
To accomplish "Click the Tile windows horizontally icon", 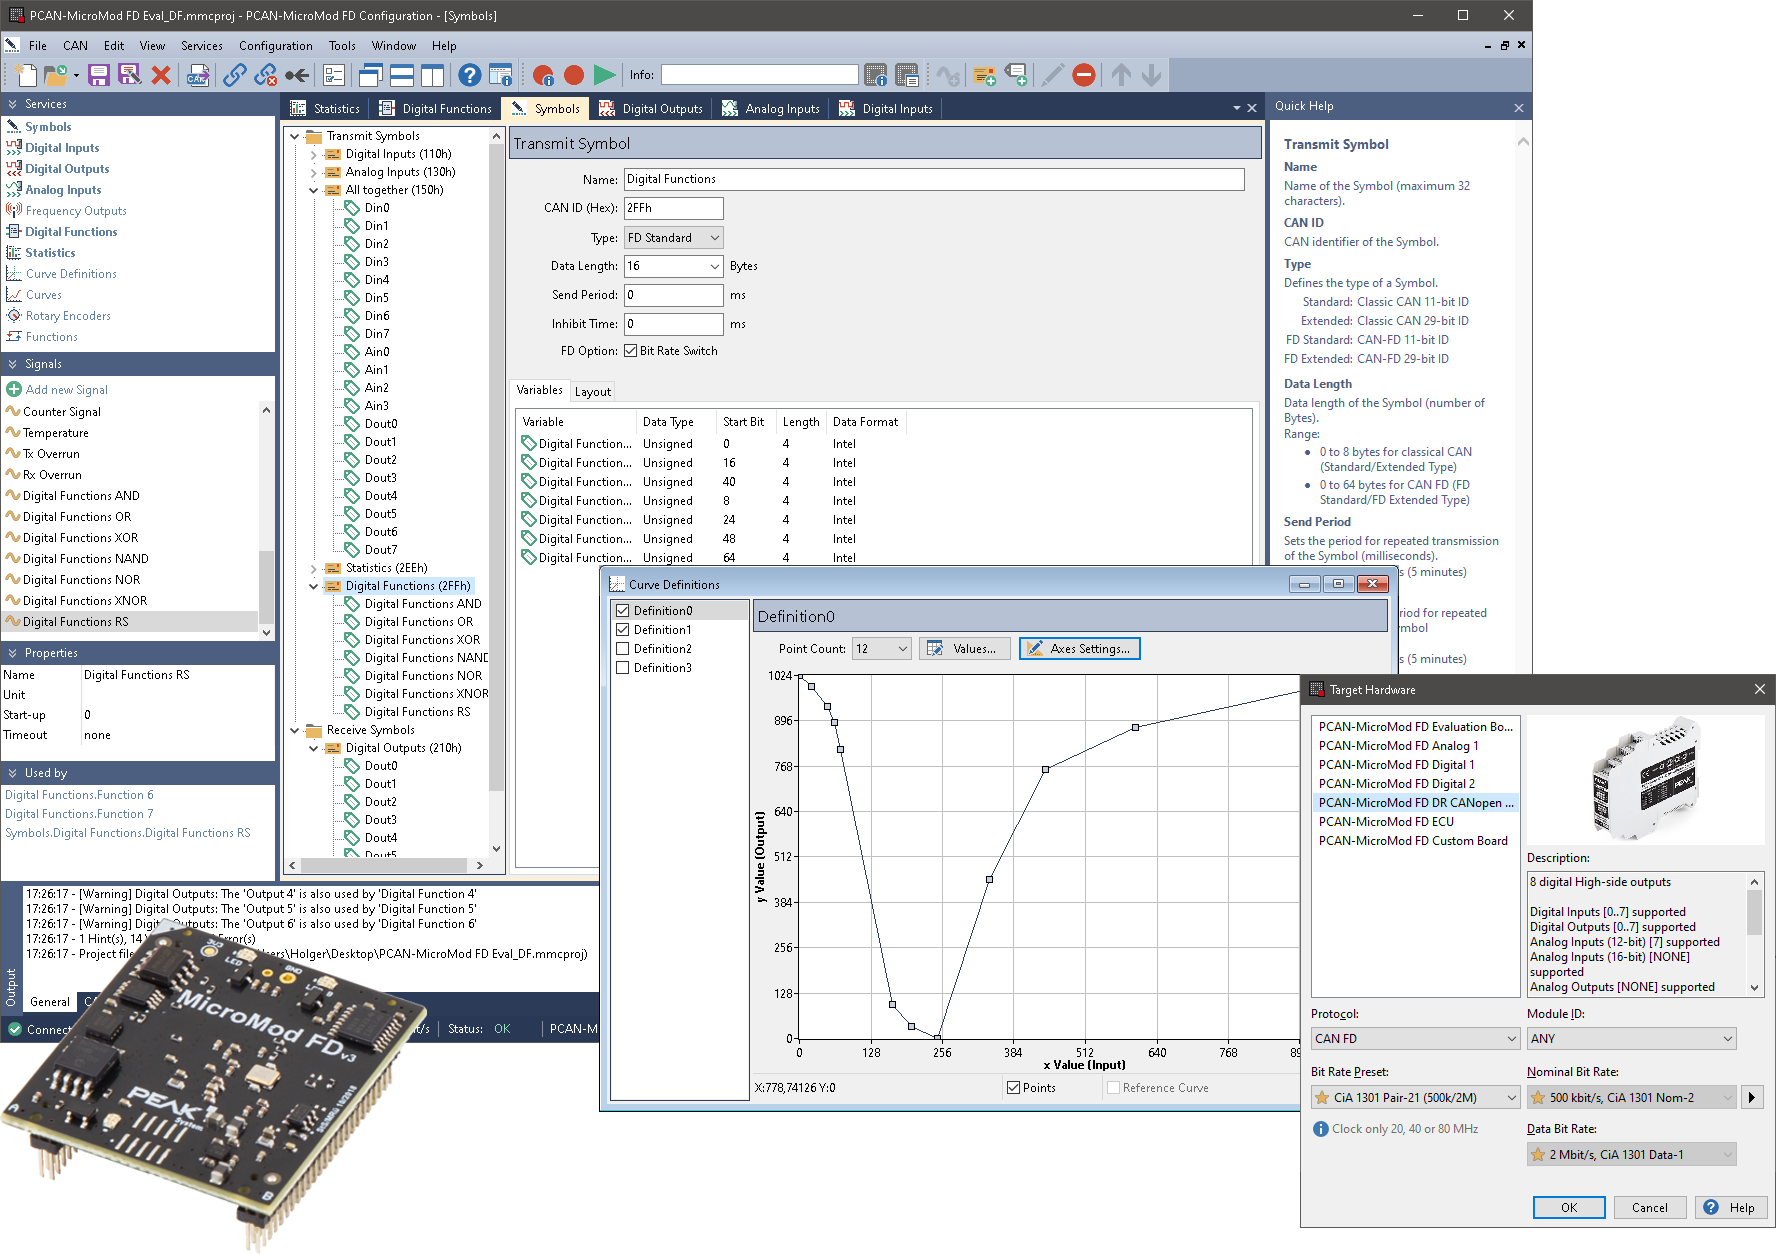I will [x=402, y=75].
